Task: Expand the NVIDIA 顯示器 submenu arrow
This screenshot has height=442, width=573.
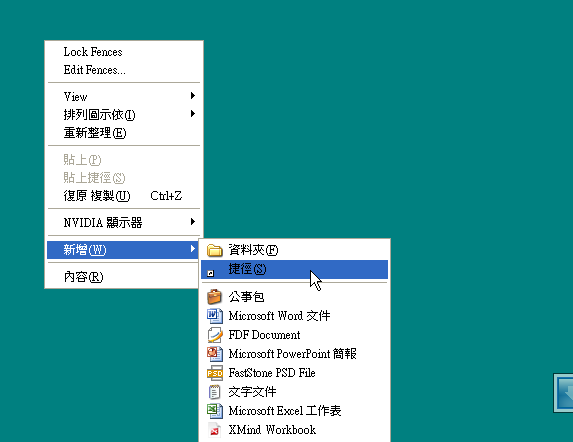Action: 193,222
